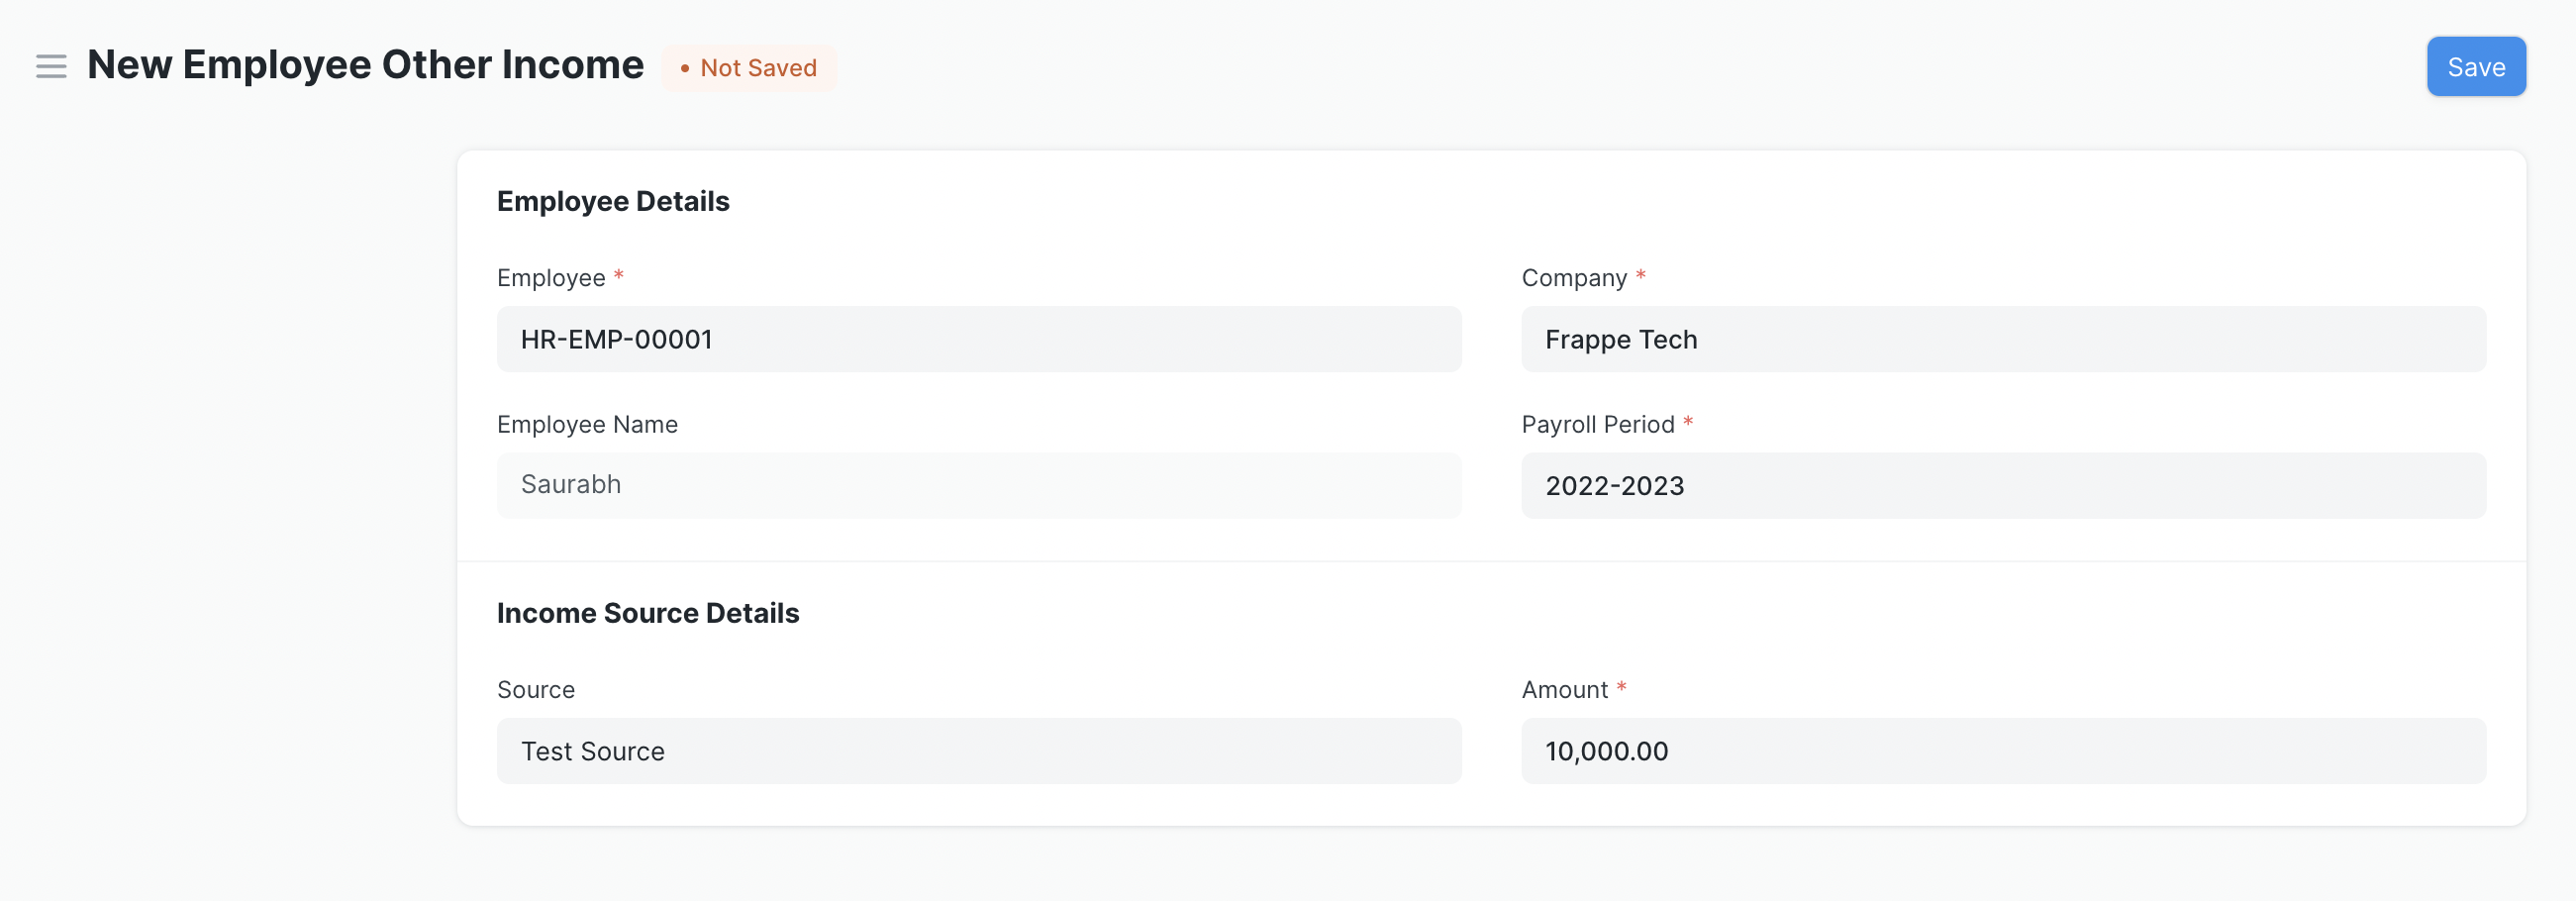Click the Save button
This screenshot has height=901, width=2576.
(2475, 67)
